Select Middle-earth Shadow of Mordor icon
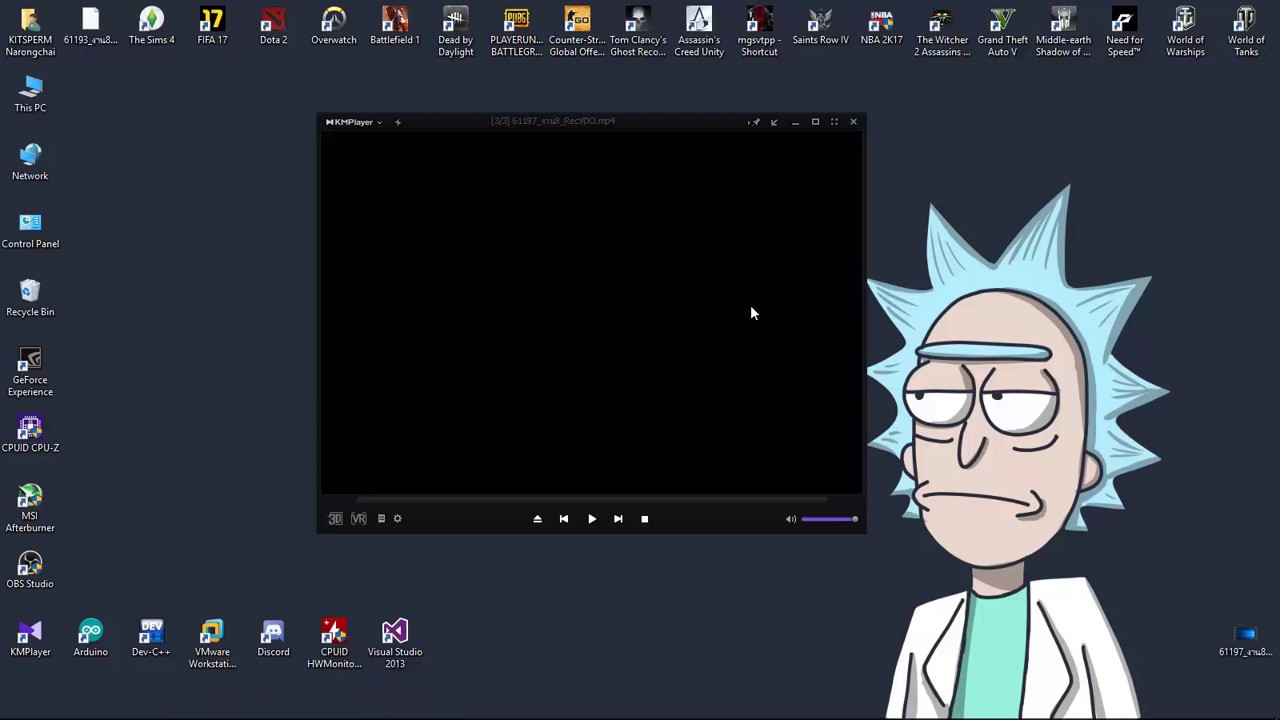 1063,32
